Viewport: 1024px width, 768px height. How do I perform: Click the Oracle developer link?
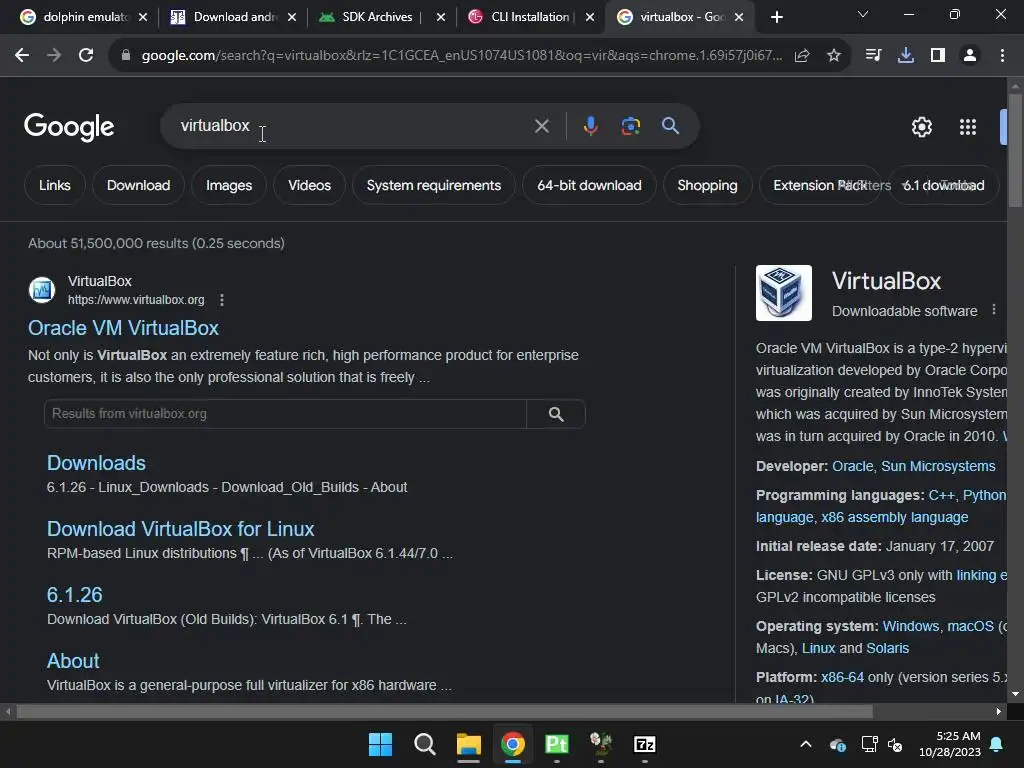[x=852, y=466]
